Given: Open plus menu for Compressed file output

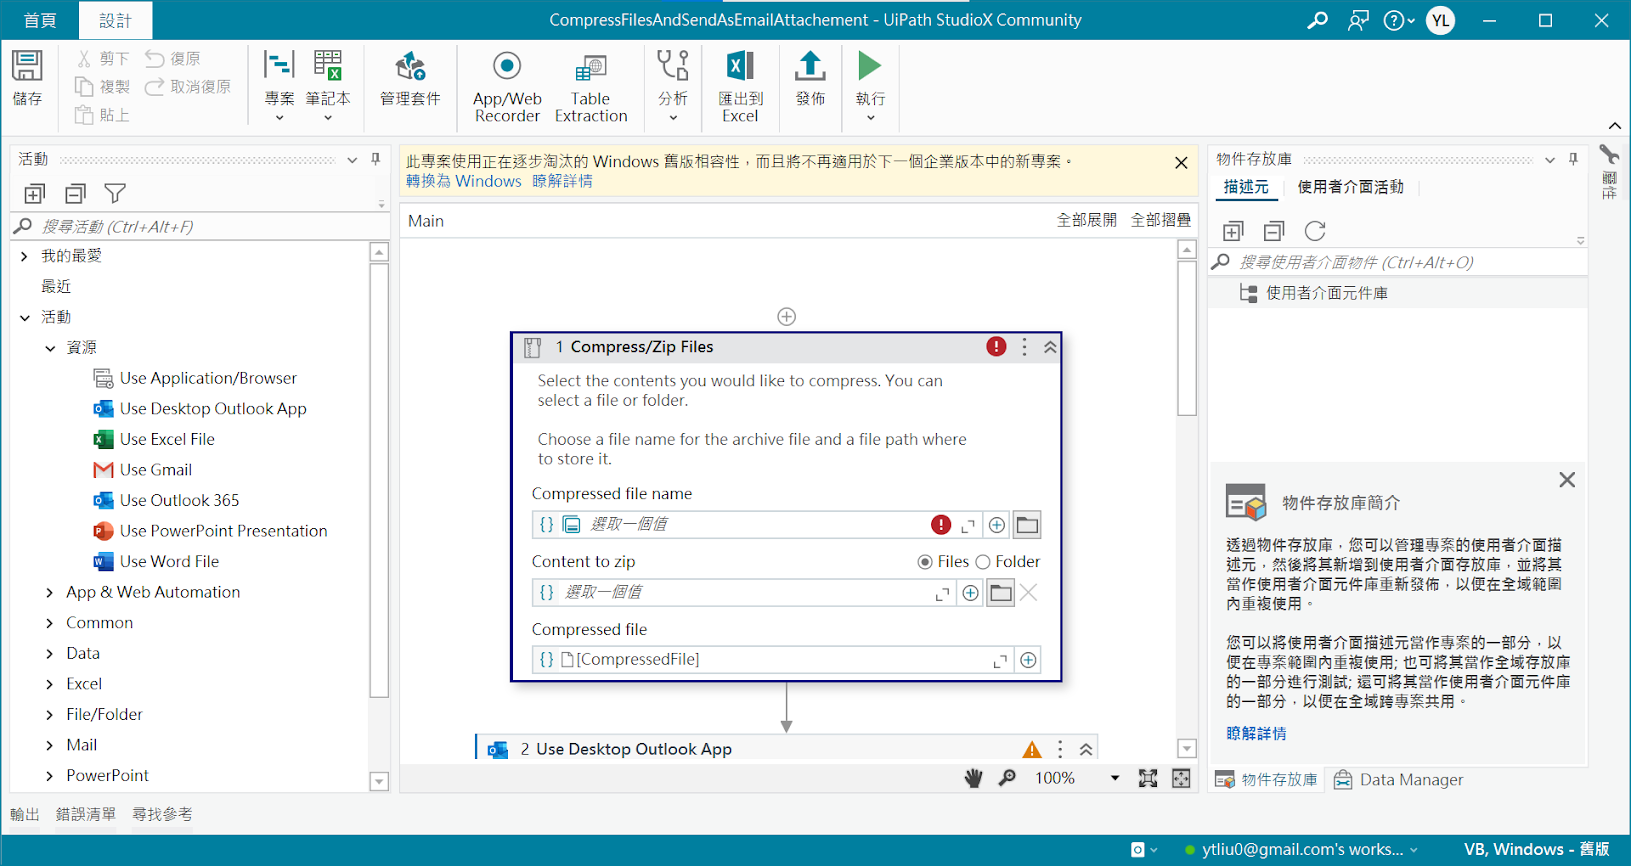Looking at the screenshot, I should coord(1028,660).
